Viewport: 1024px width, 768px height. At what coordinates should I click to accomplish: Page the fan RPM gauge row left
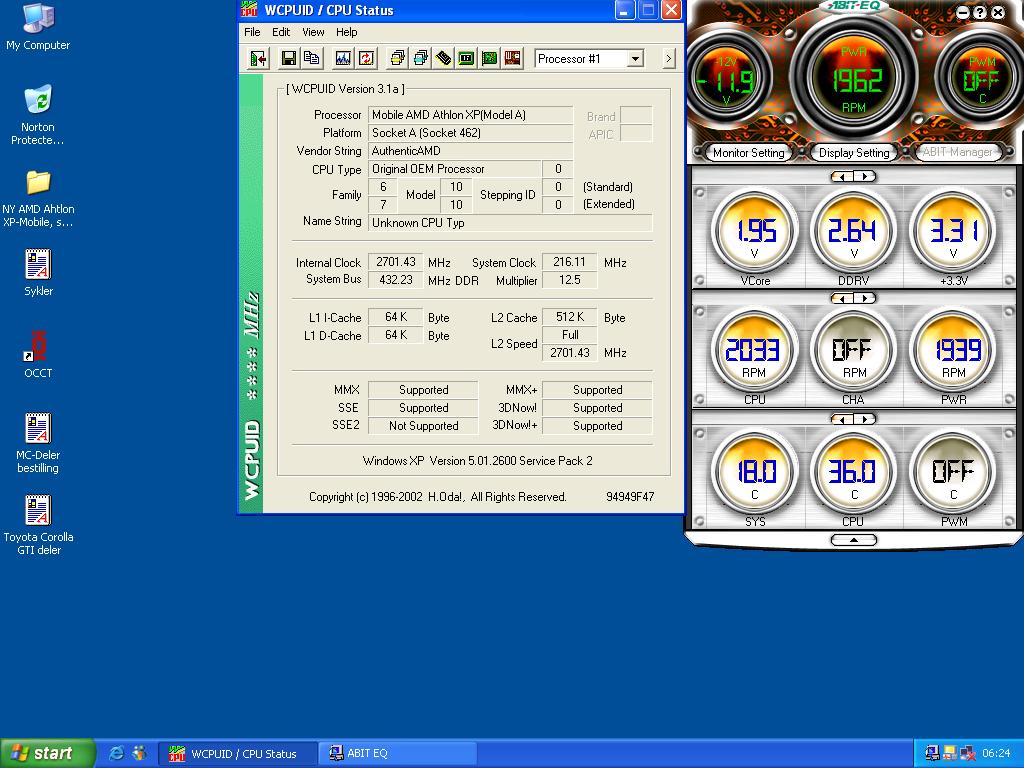(842, 298)
